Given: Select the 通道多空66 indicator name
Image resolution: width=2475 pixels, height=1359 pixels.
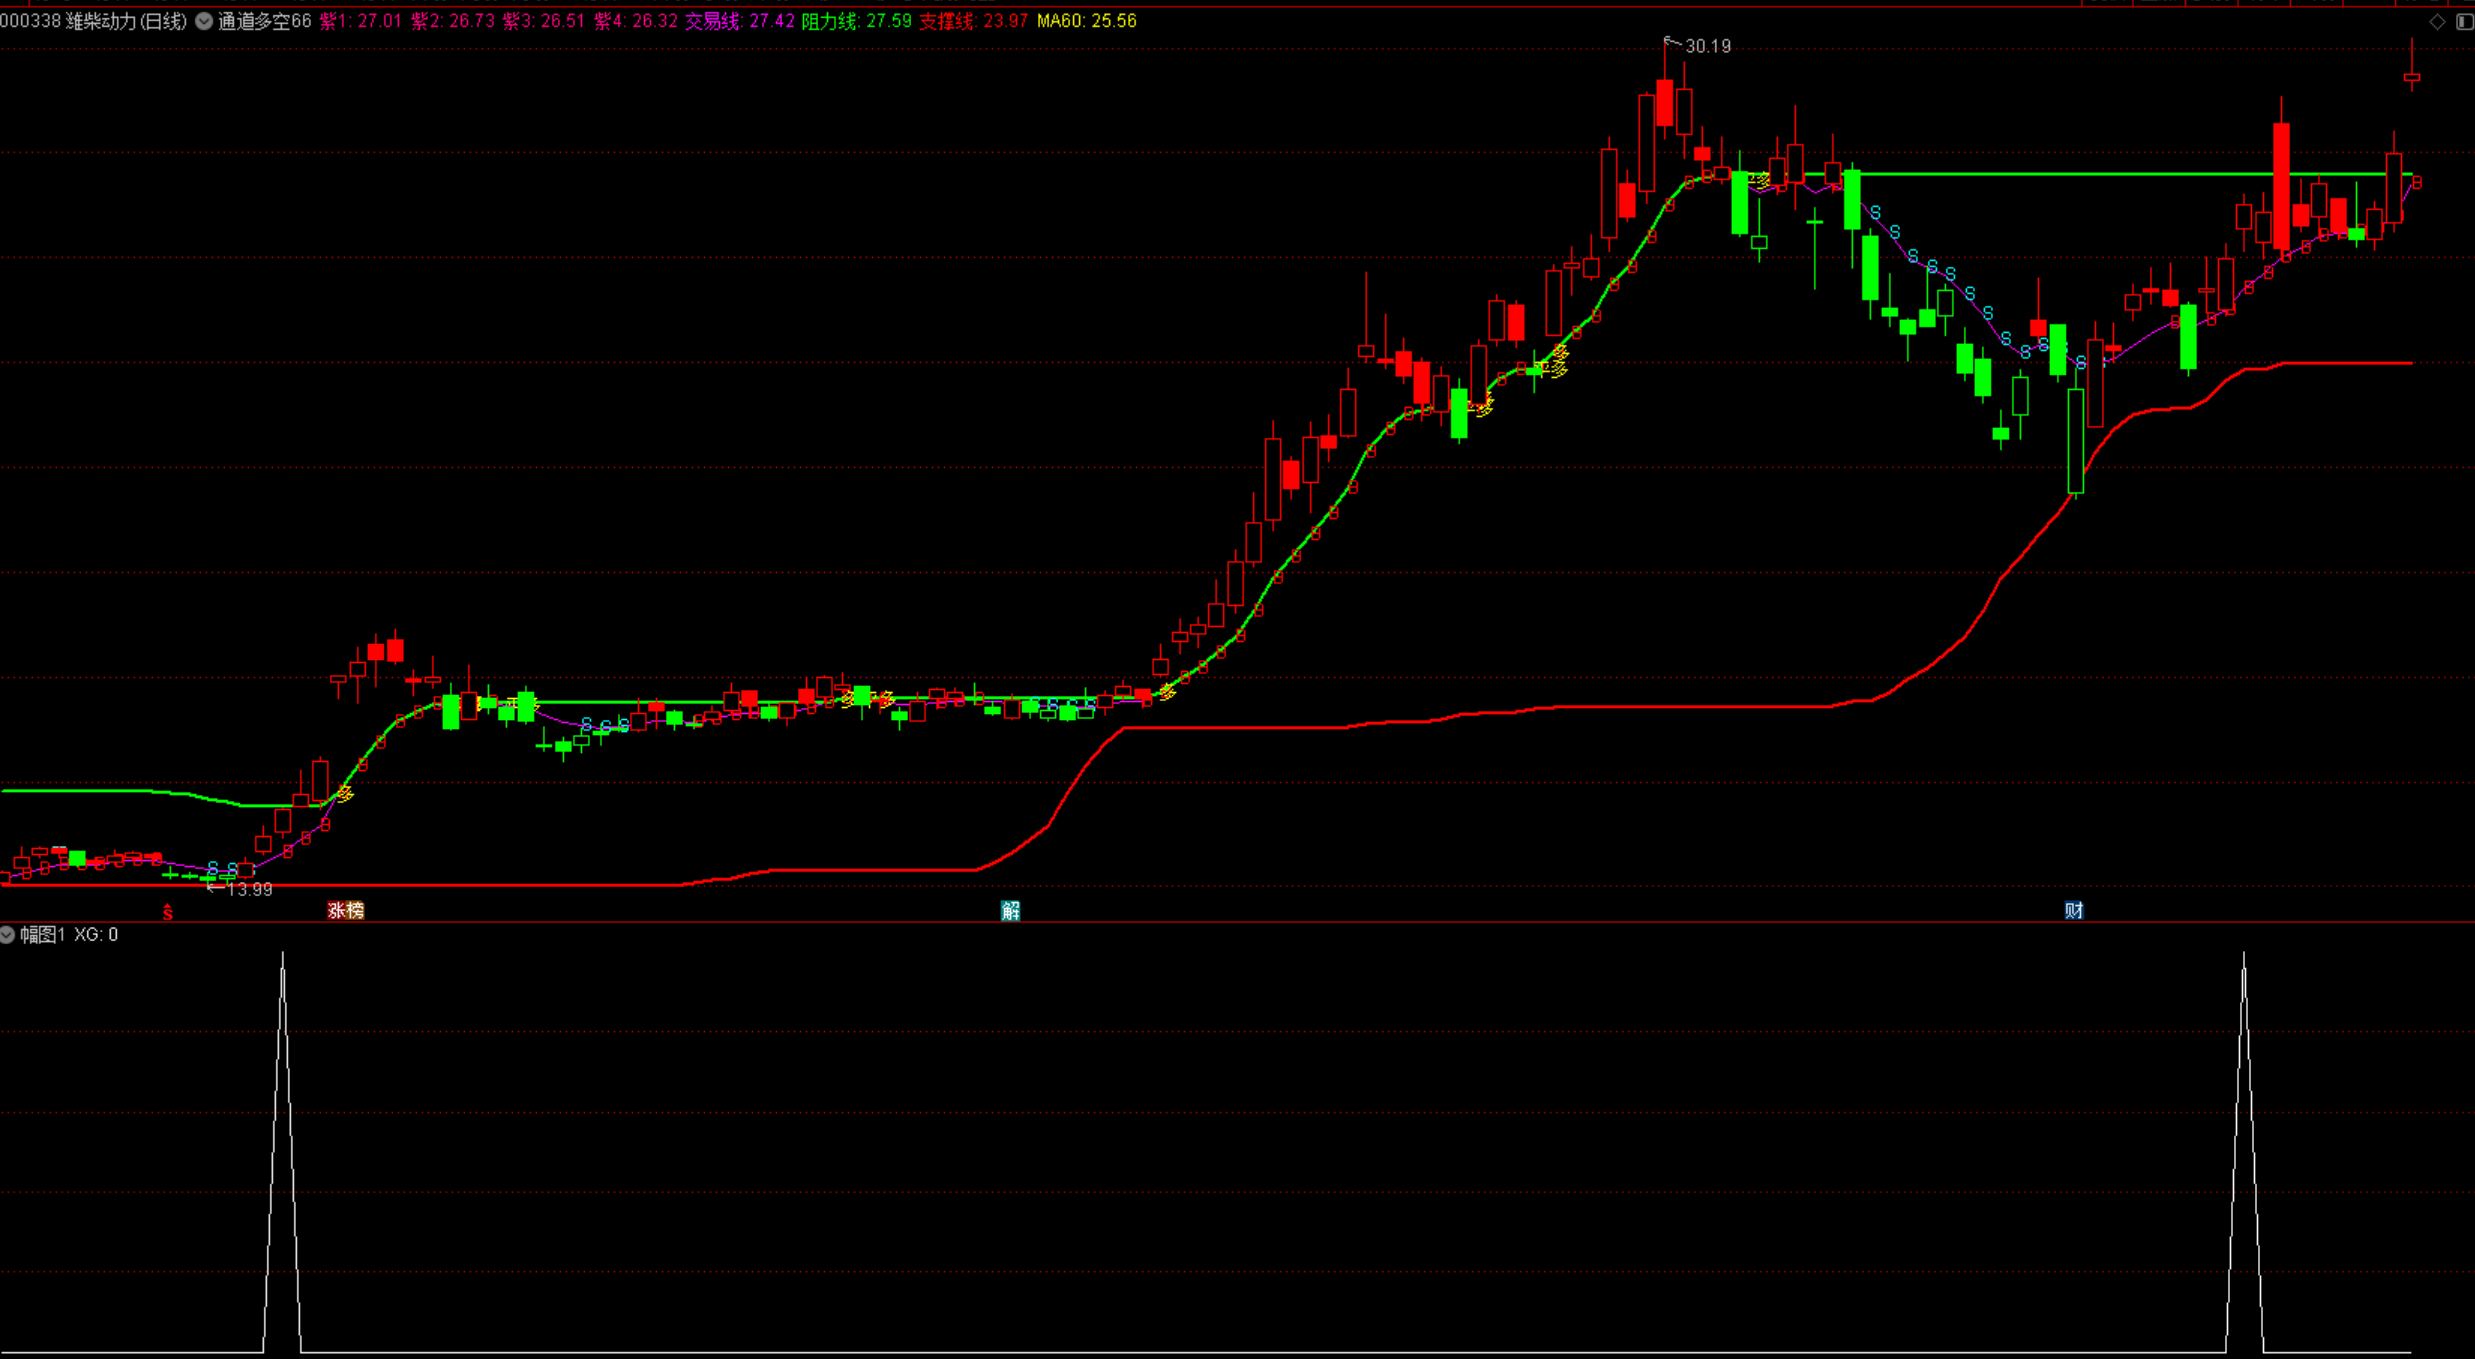Looking at the screenshot, I should coord(265,21).
